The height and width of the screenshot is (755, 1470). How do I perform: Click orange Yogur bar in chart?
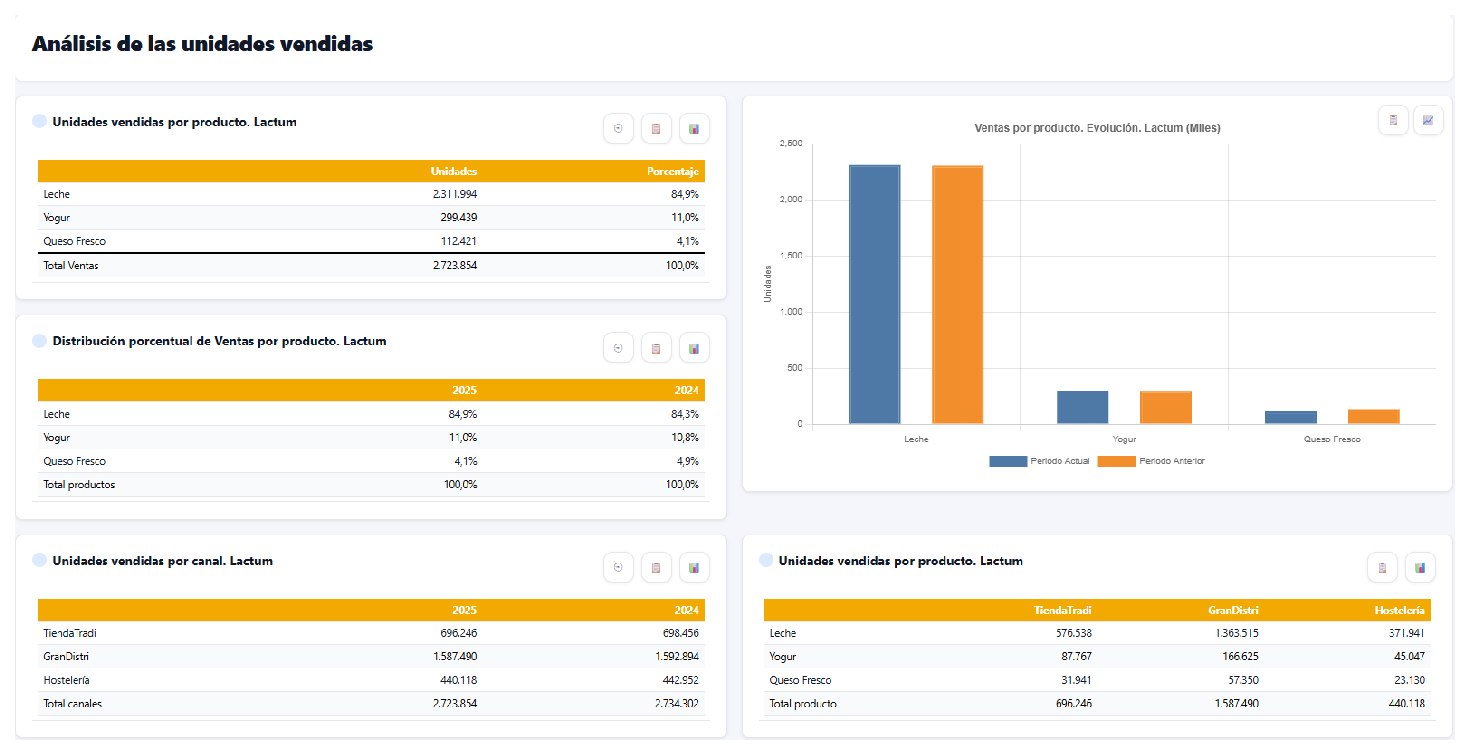[x=1166, y=407]
